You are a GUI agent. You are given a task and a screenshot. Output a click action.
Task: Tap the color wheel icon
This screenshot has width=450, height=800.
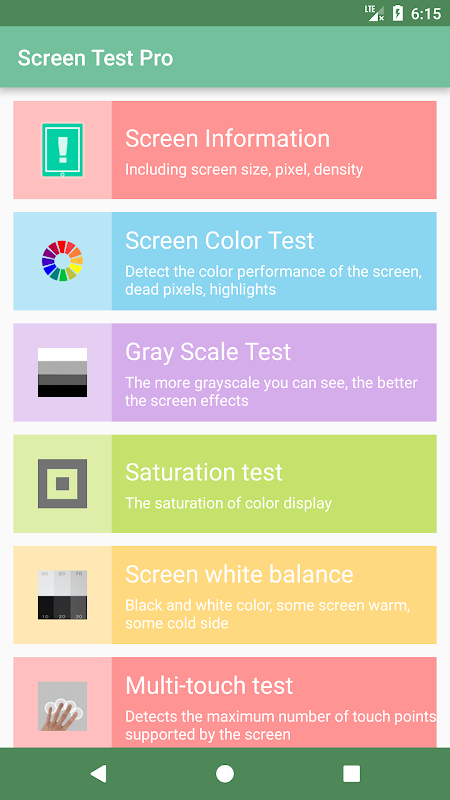(x=62, y=261)
